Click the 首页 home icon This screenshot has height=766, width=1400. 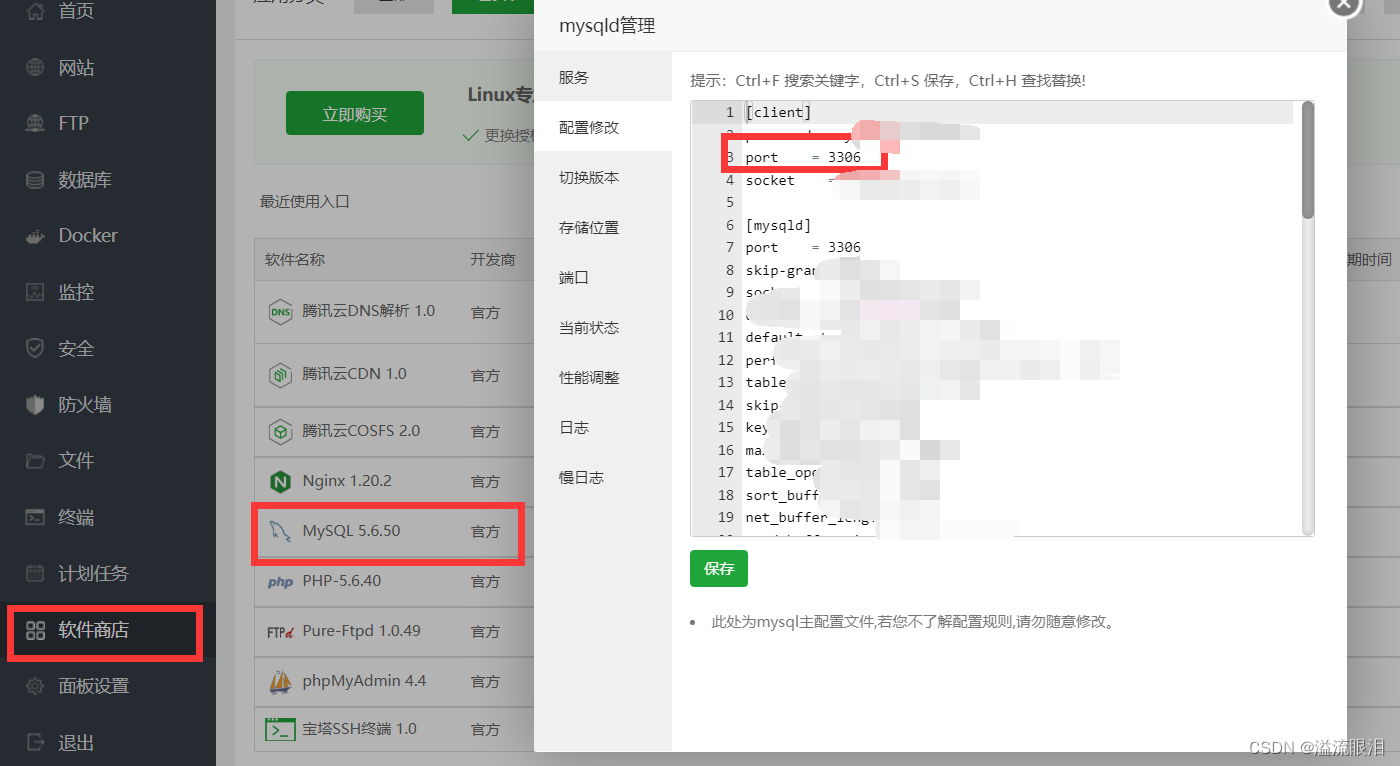point(35,12)
